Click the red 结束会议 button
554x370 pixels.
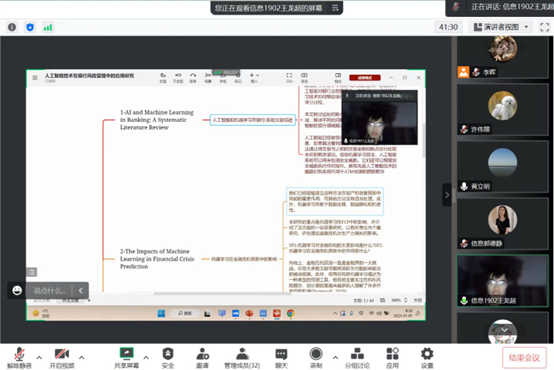pyautogui.click(x=524, y=358)
